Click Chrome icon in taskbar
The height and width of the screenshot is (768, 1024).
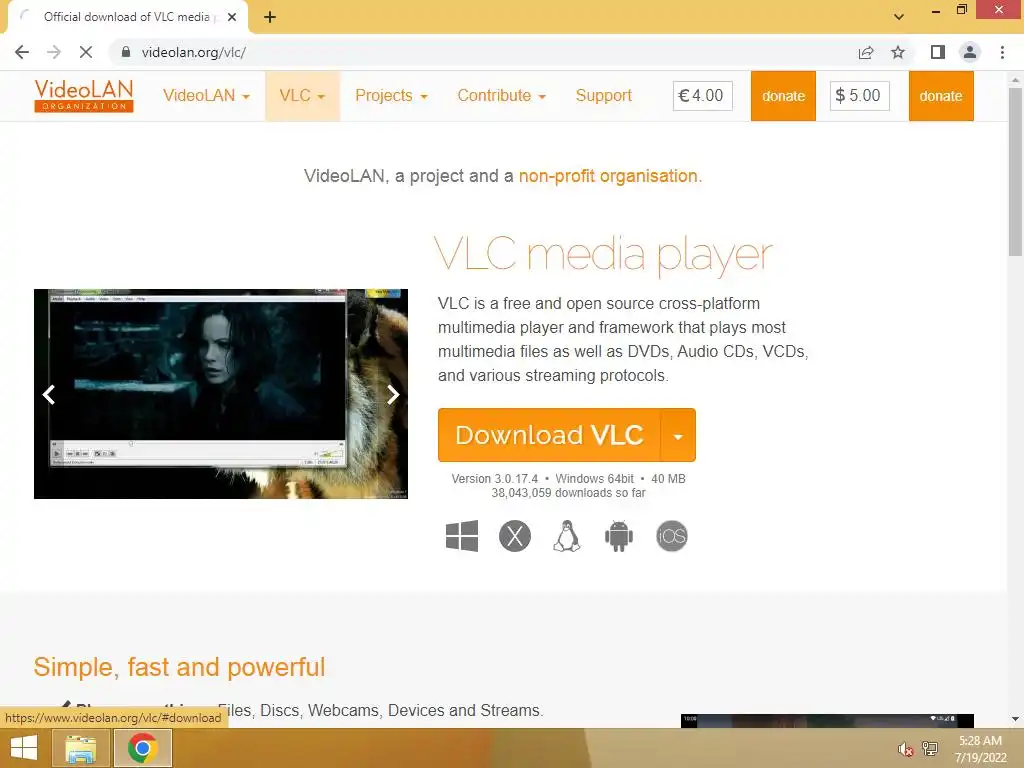point(143,748)
